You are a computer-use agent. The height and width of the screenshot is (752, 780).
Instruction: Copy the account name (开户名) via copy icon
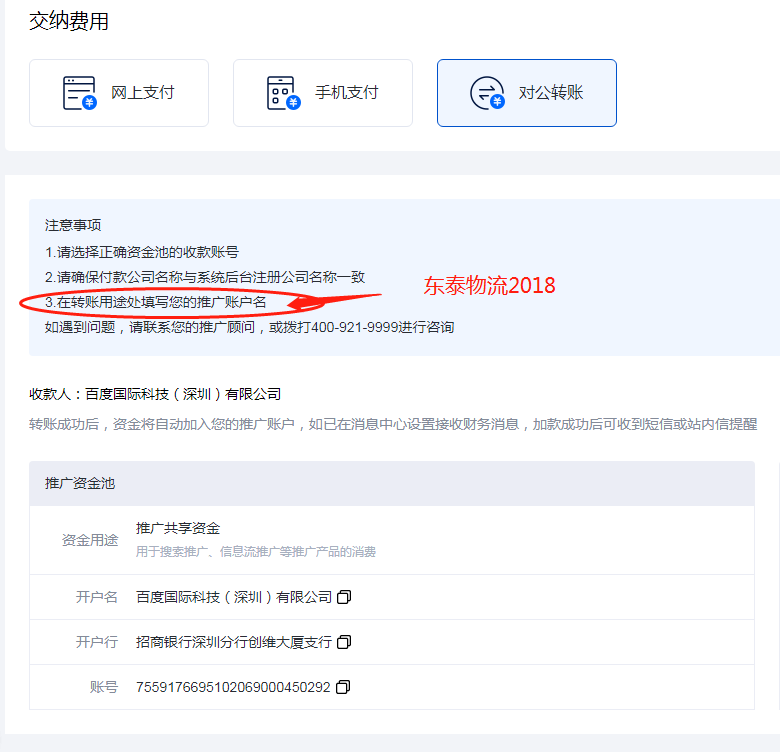click(x=344, y=597)
